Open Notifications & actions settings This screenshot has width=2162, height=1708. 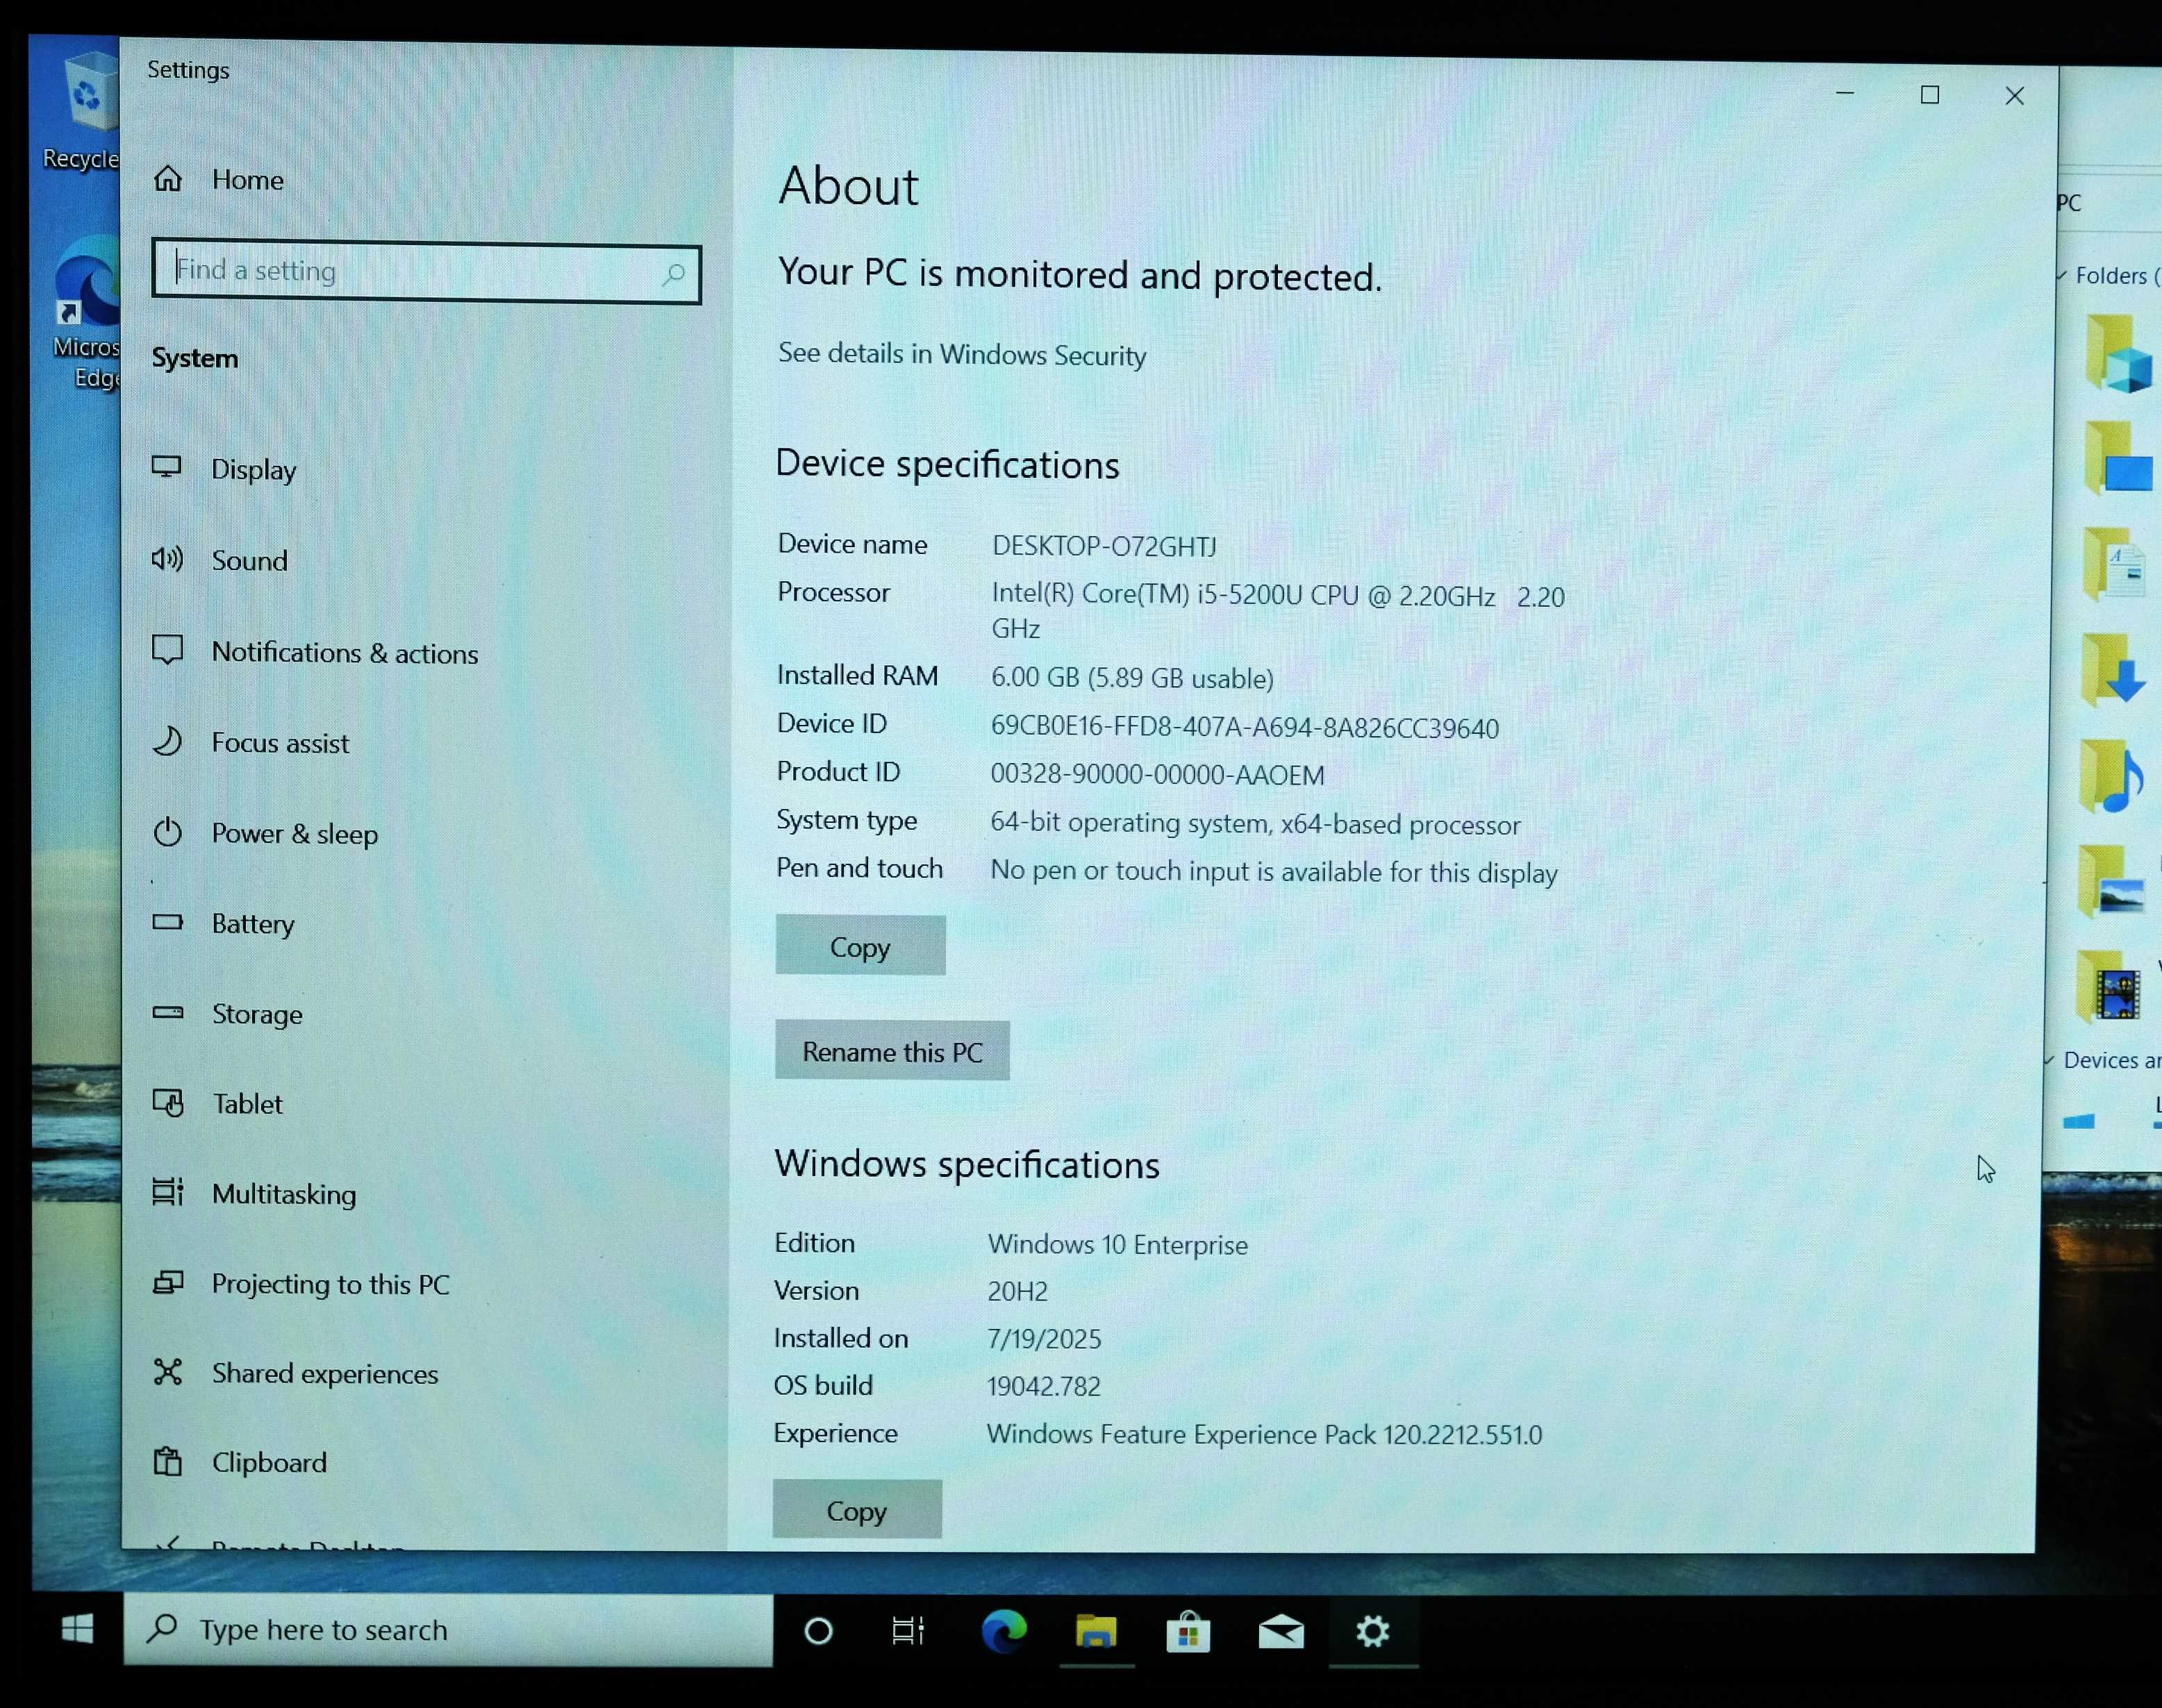345,653
